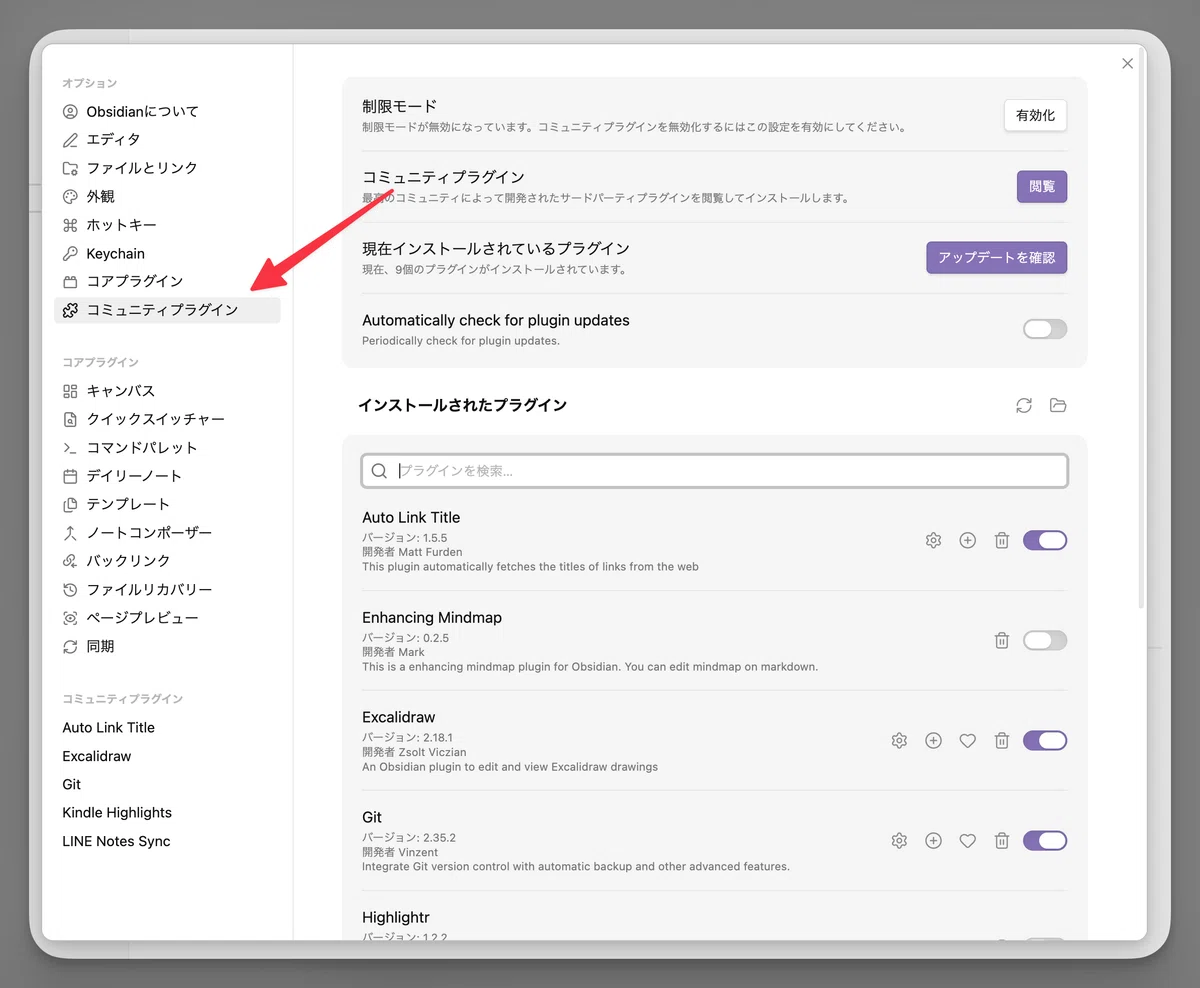1200x988 pixels.
Task: Open 同期 sync settings
Action: [x=167, y=647]
